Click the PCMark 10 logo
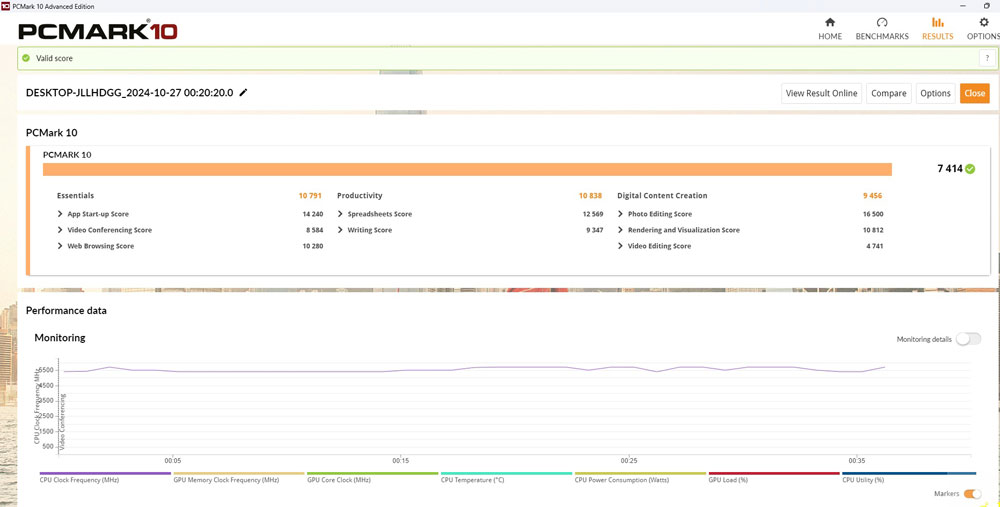Image resolution: width=1000 pixels, height=507 pixels. click(x=98, y=31)
